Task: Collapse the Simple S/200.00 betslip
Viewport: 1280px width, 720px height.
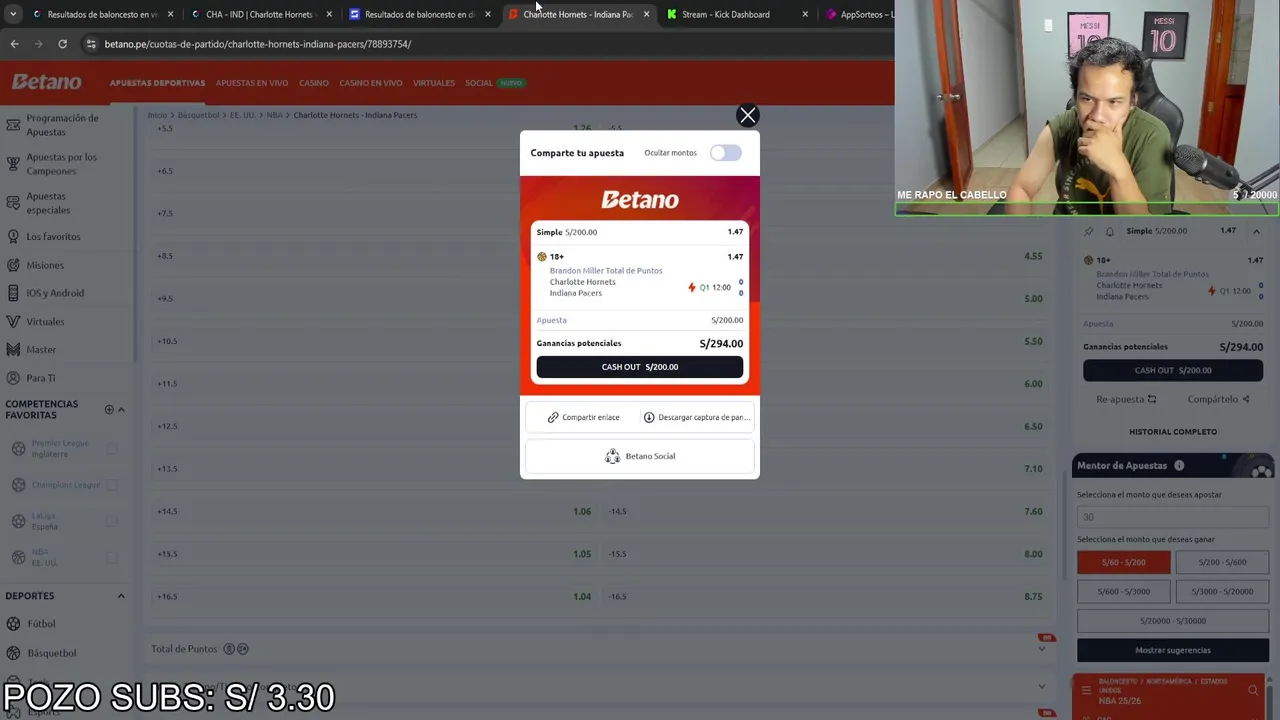Action: coord(1256,231)
